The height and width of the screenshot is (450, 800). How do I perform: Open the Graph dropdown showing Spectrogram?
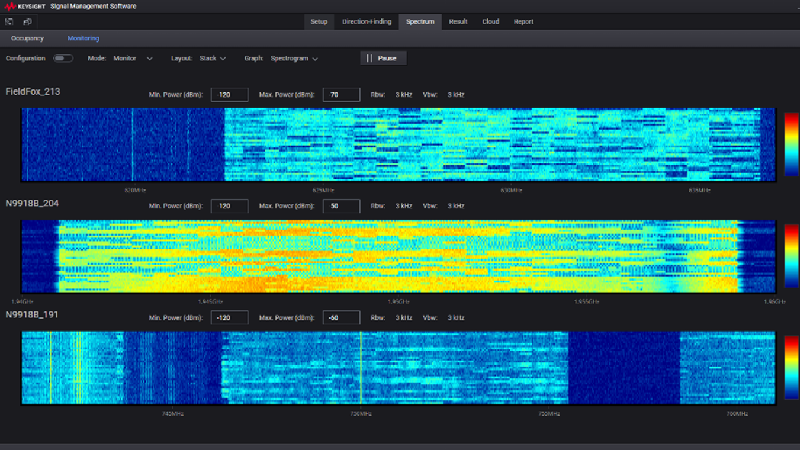[x=294, y=58]
